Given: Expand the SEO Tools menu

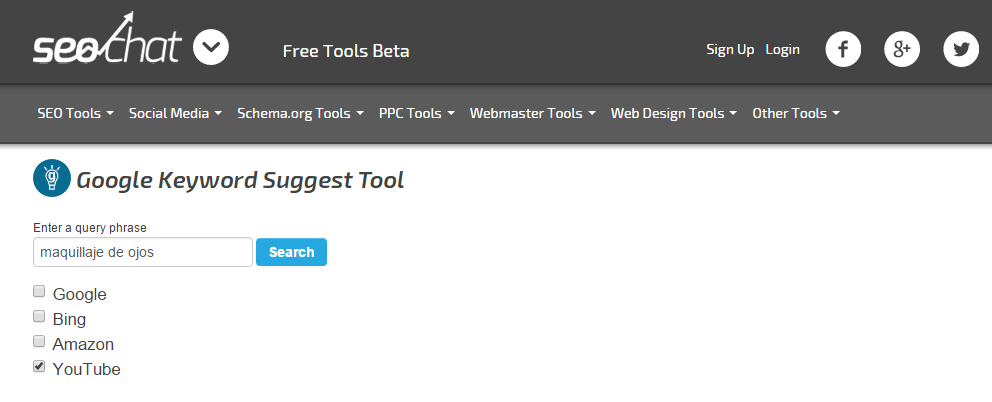Looking at the screenshot, I should [x=75, y=113].
